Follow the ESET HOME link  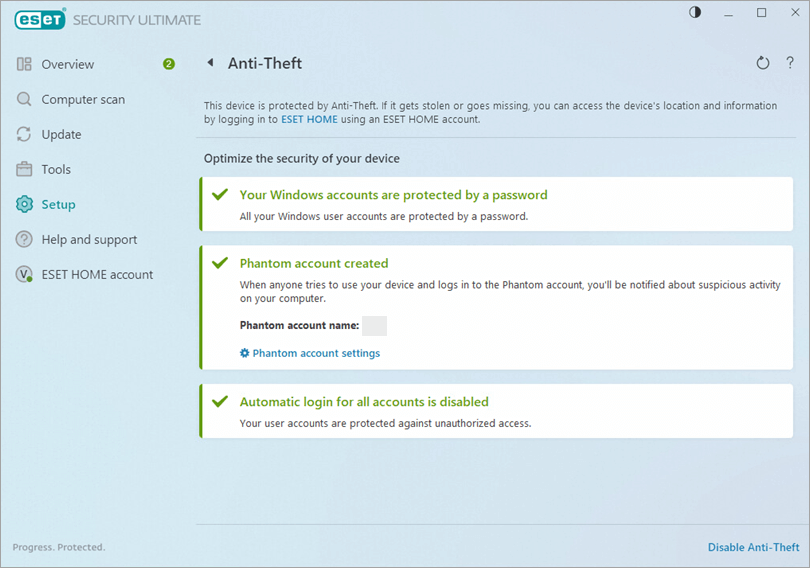309,120
